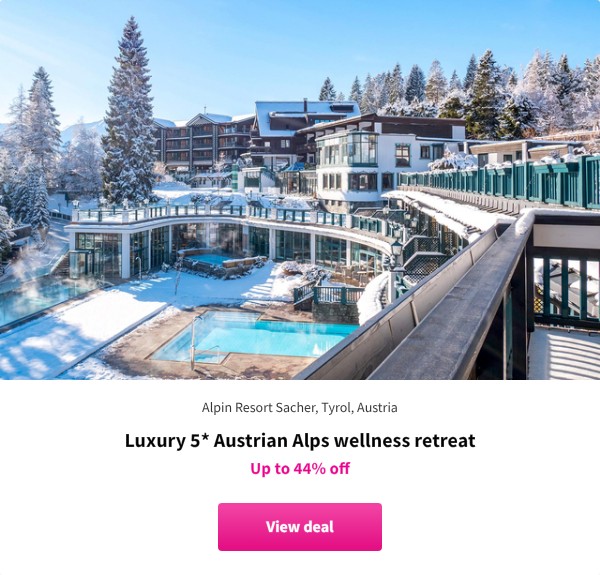600x575 pixels.
Task: Click the tall snow-covered fir tree in the image
Action: (x=129, y=115)
